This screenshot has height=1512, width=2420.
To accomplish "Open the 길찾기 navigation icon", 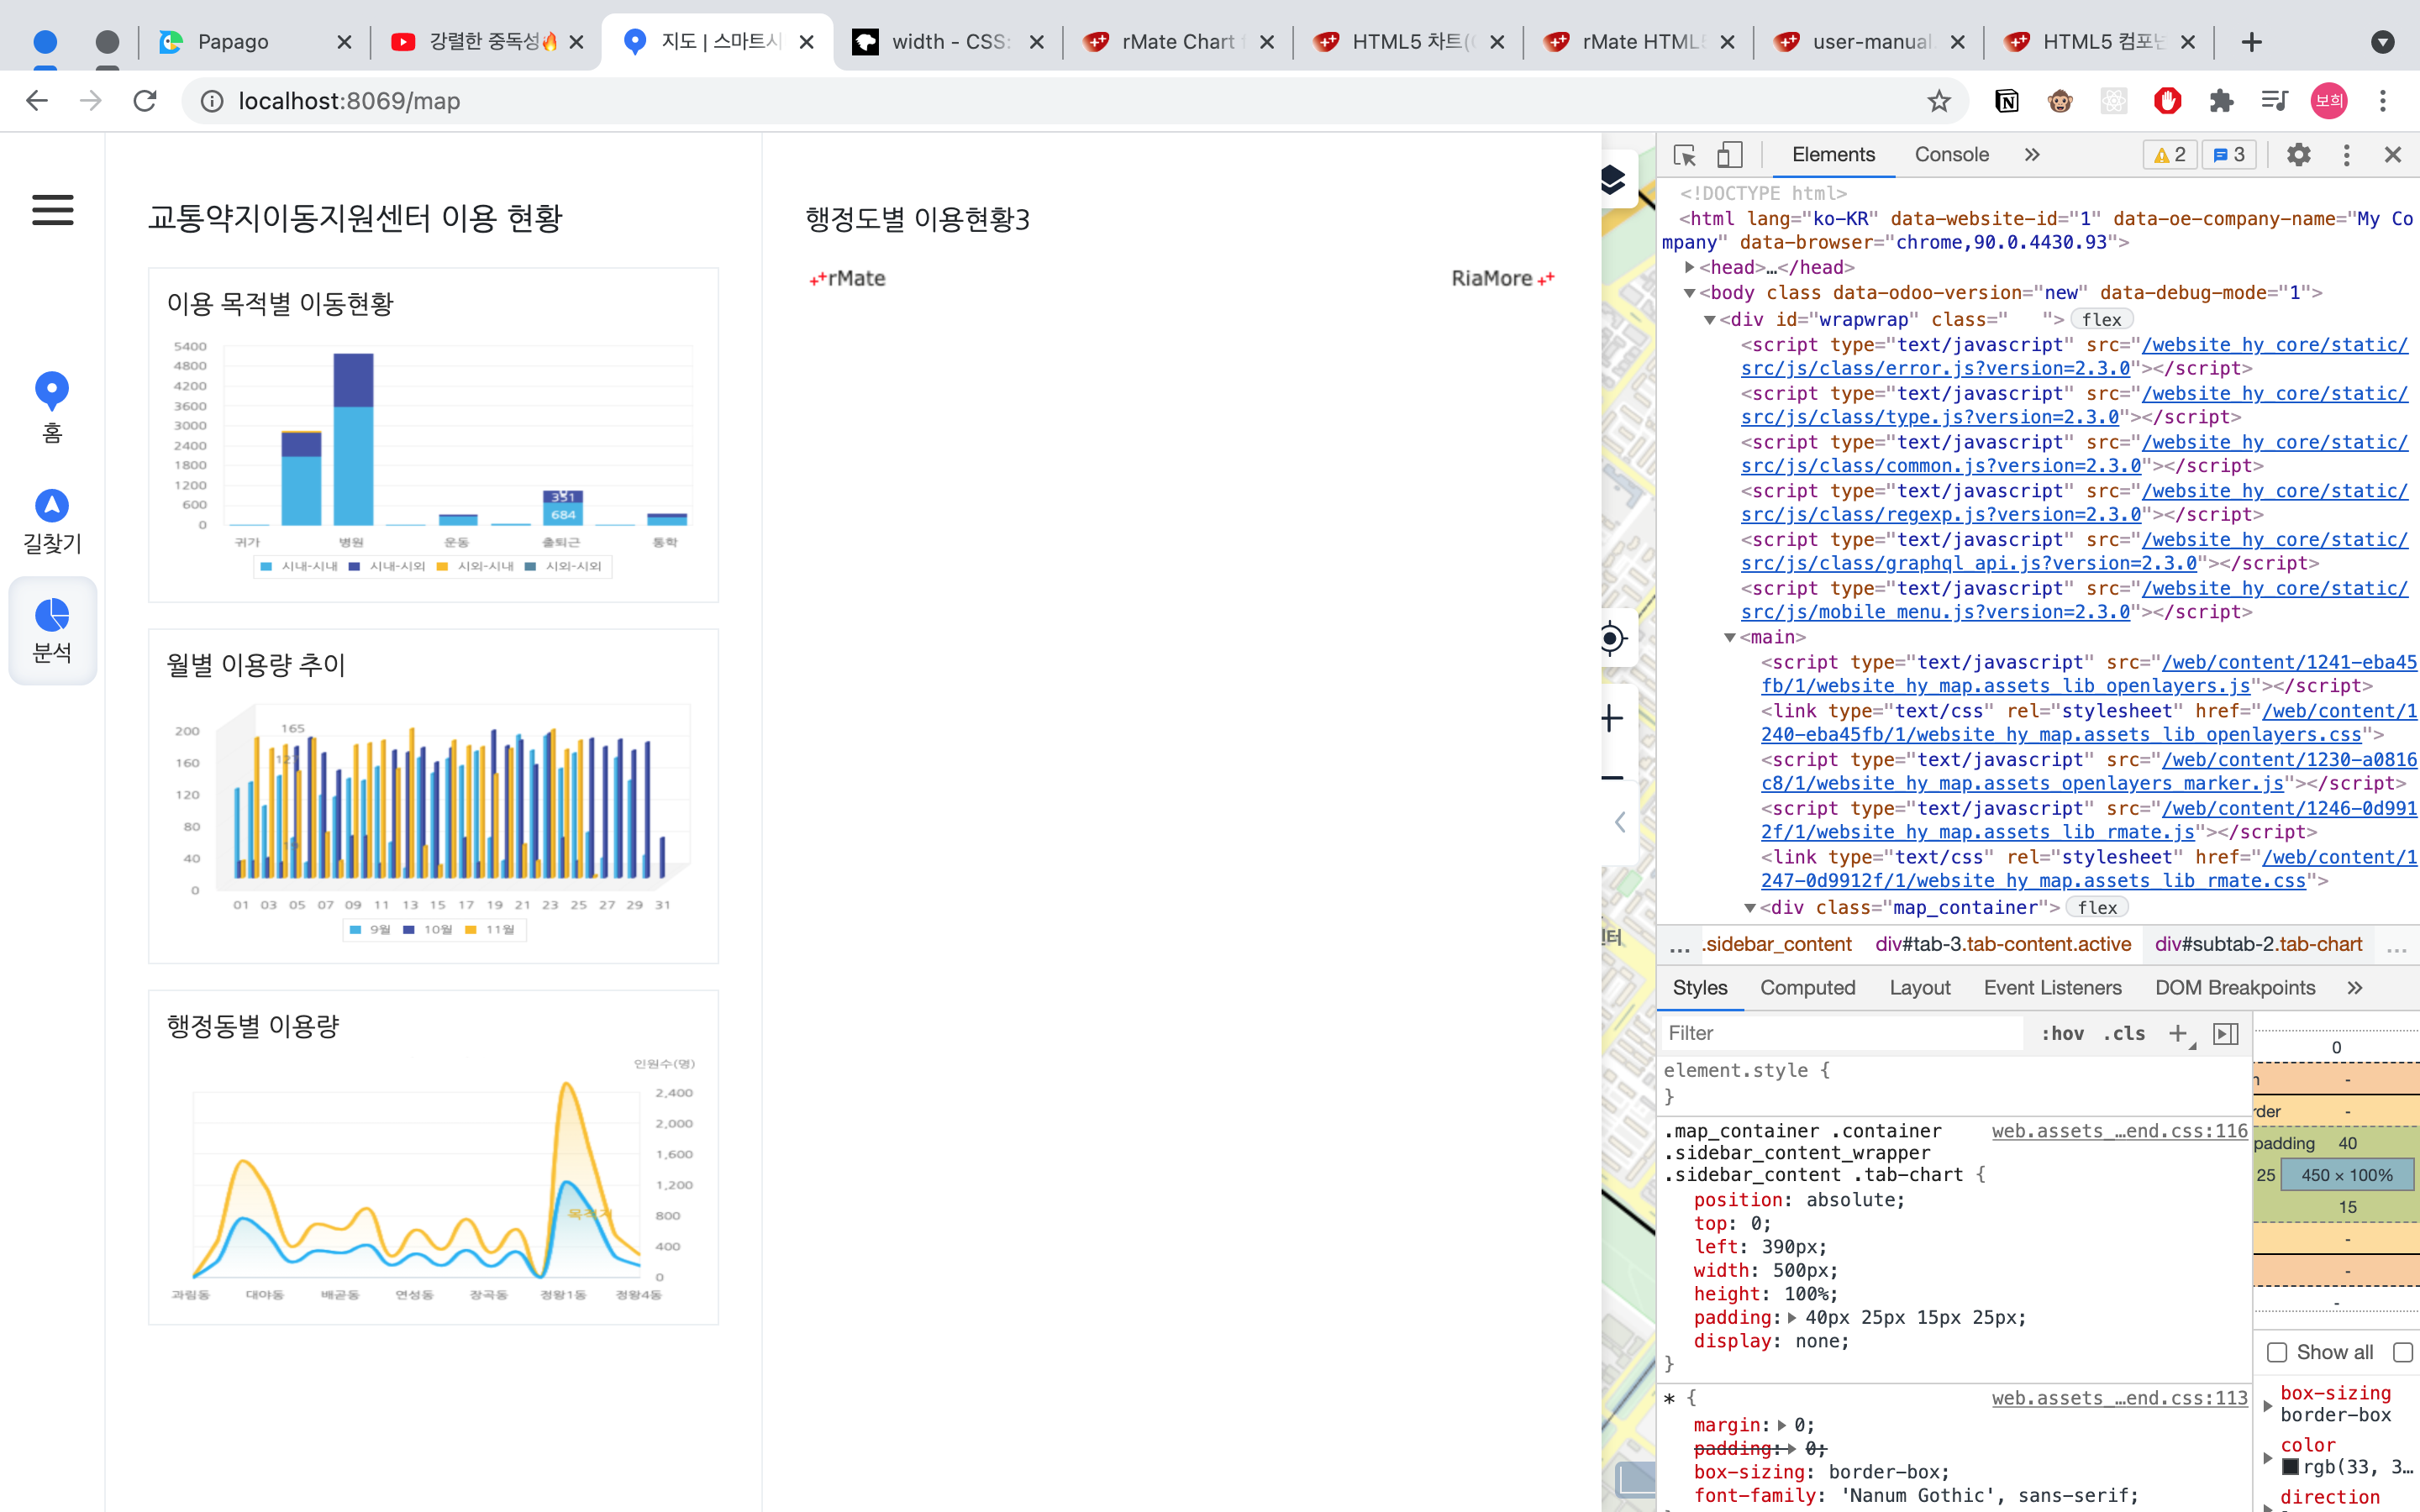I will tap(52, 506).
